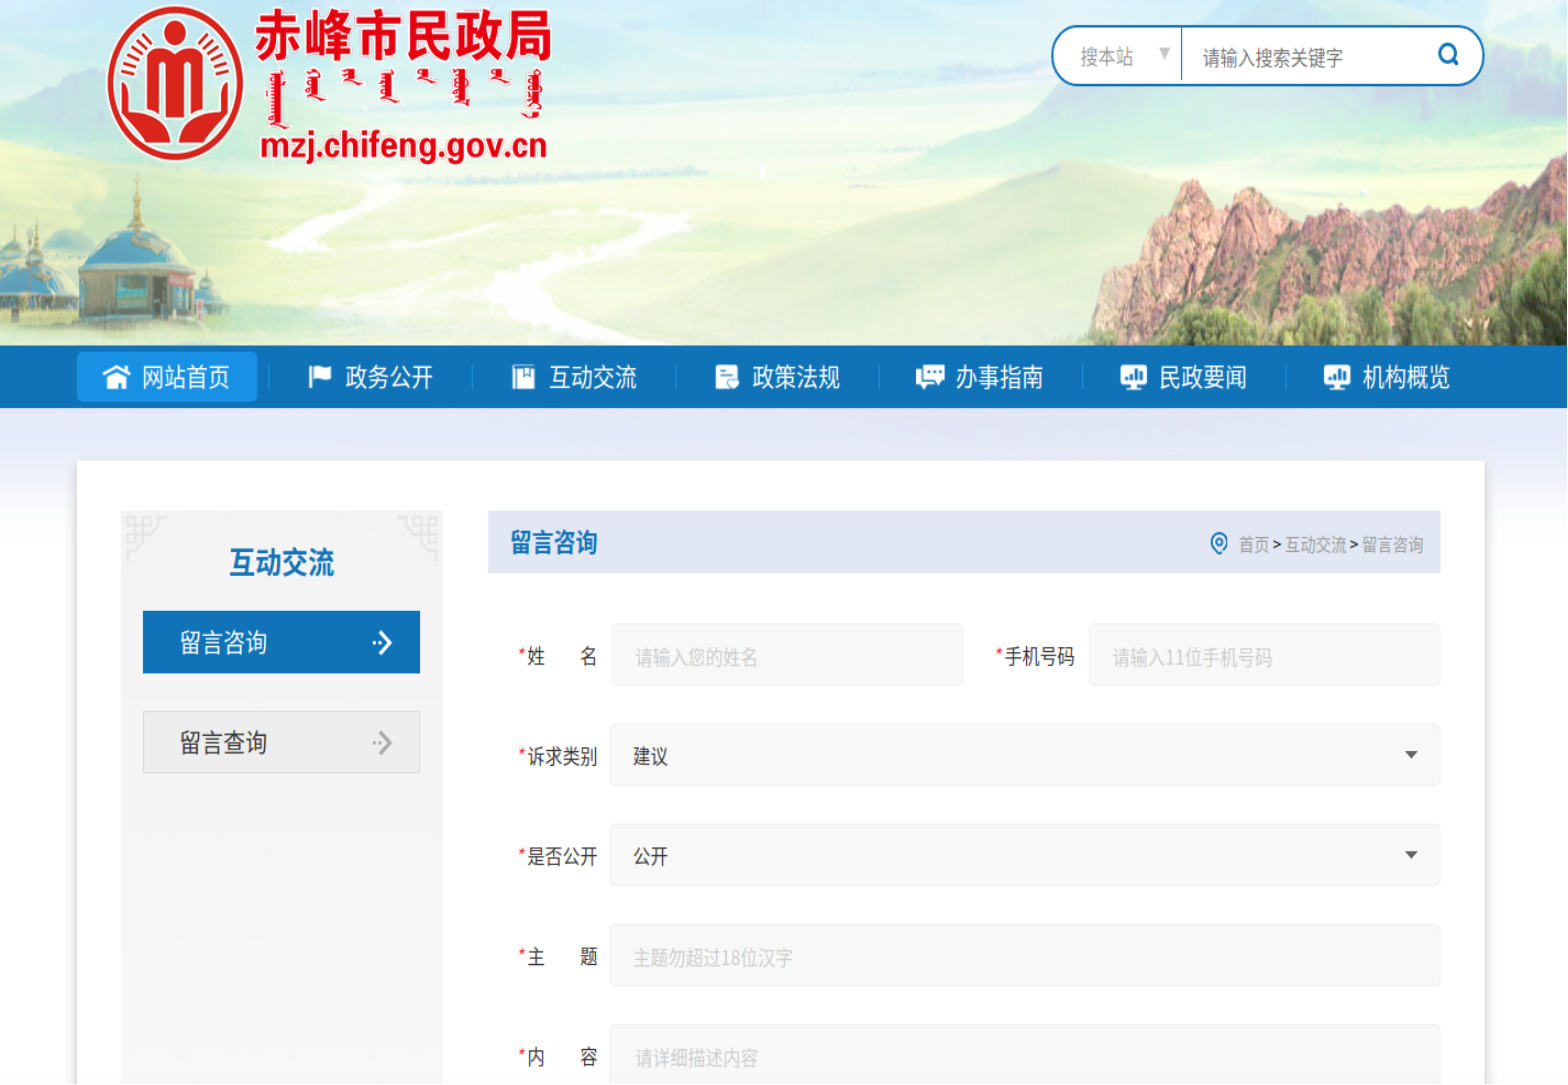Click the flag icon beside 政务公开
1568x1085 pixels.
click(x=320, y=377)
